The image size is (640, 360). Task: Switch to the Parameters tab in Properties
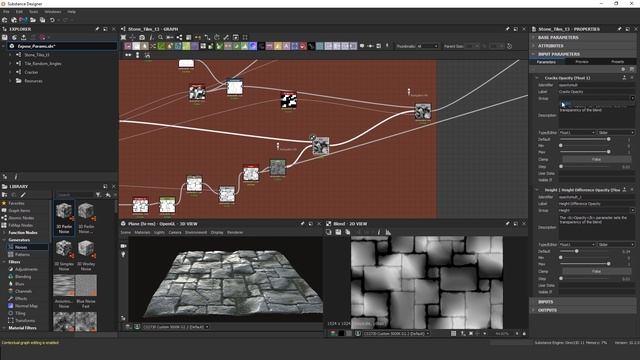(x=546, y=62)
